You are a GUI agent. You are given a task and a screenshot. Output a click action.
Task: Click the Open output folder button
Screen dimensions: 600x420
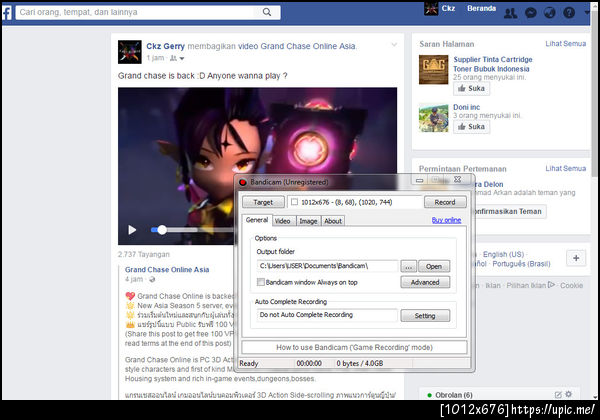point(434,266)
